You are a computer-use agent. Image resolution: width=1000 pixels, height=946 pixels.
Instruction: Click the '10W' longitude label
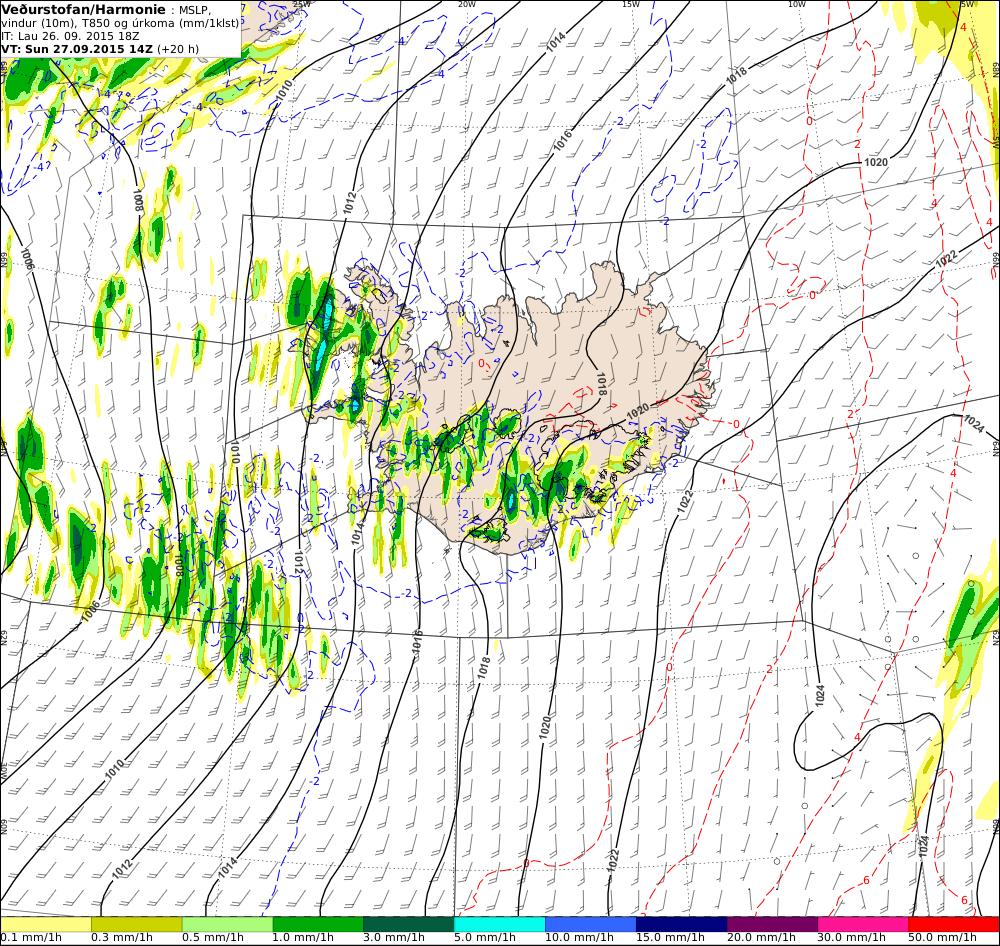click(x=797, y=4)
